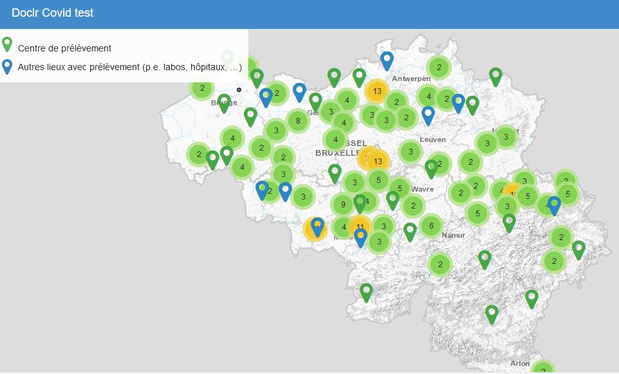Click the lone green pin southwest of Bruxelles label
This screenshot has width=619, height=374.
point(335,174)
